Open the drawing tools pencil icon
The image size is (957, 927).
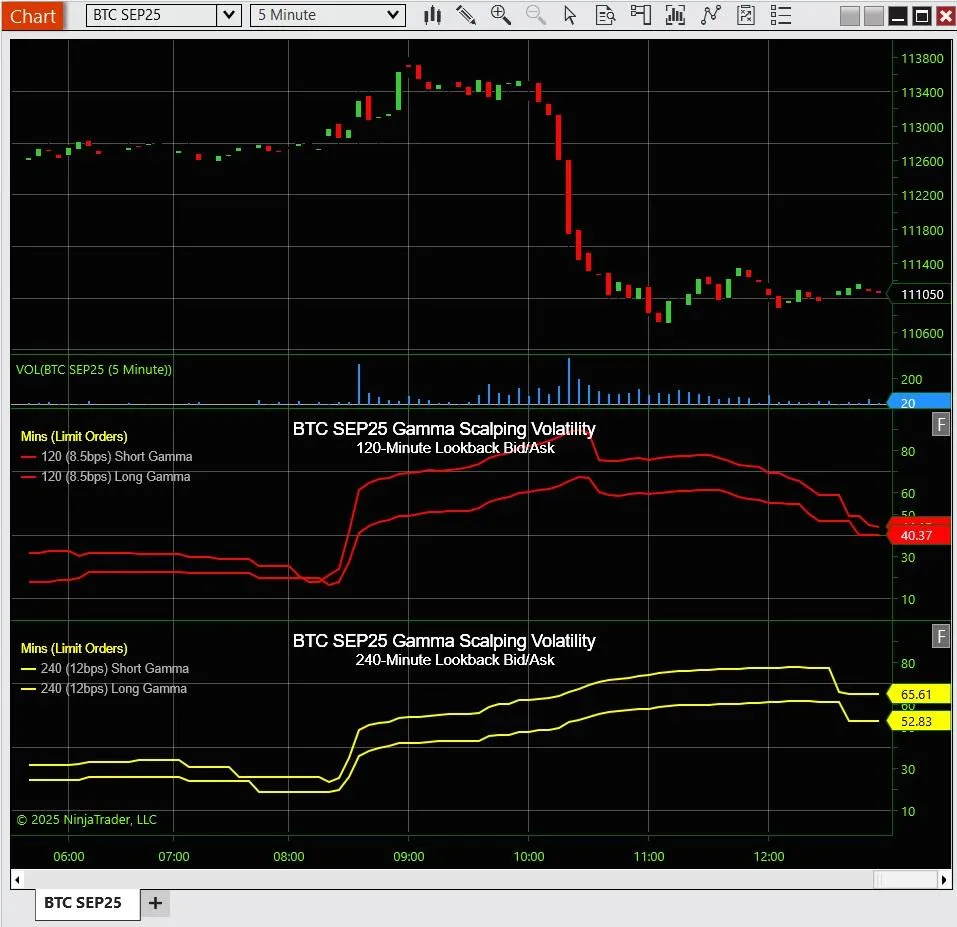coord(466,15)
